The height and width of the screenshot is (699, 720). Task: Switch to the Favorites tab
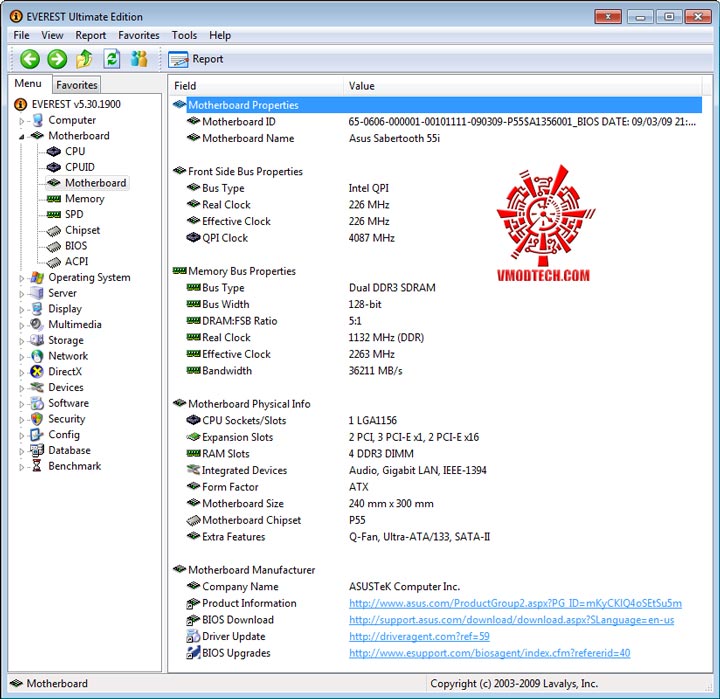point(77,85)
